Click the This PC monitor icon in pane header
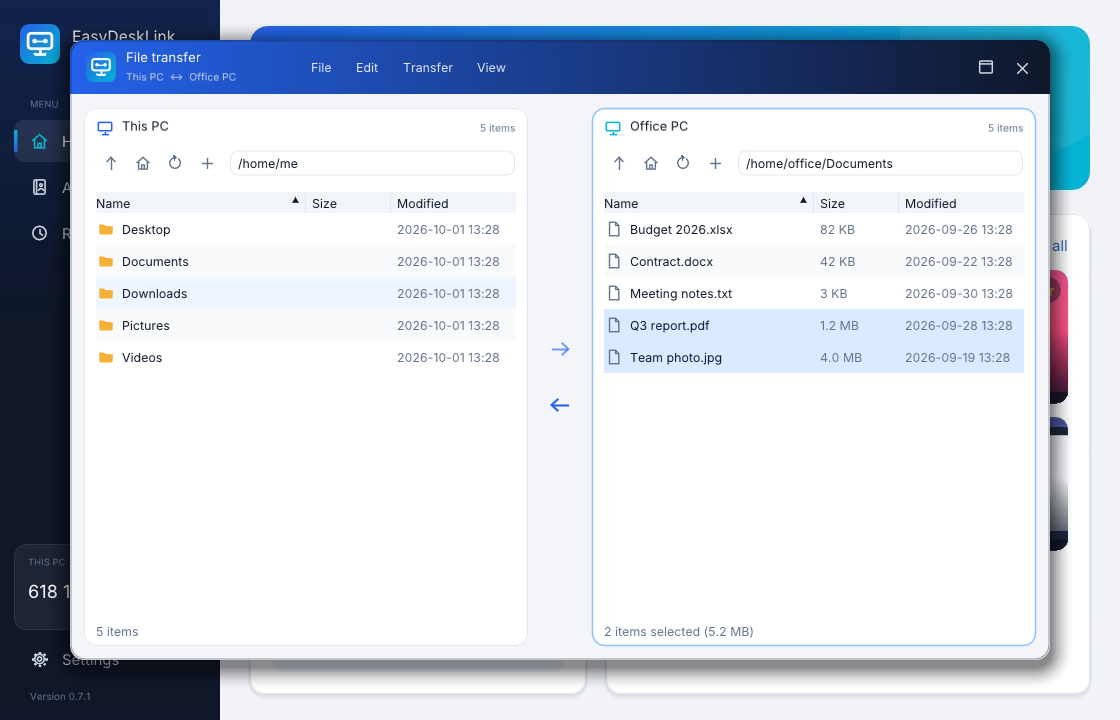 tap(105, 128)
